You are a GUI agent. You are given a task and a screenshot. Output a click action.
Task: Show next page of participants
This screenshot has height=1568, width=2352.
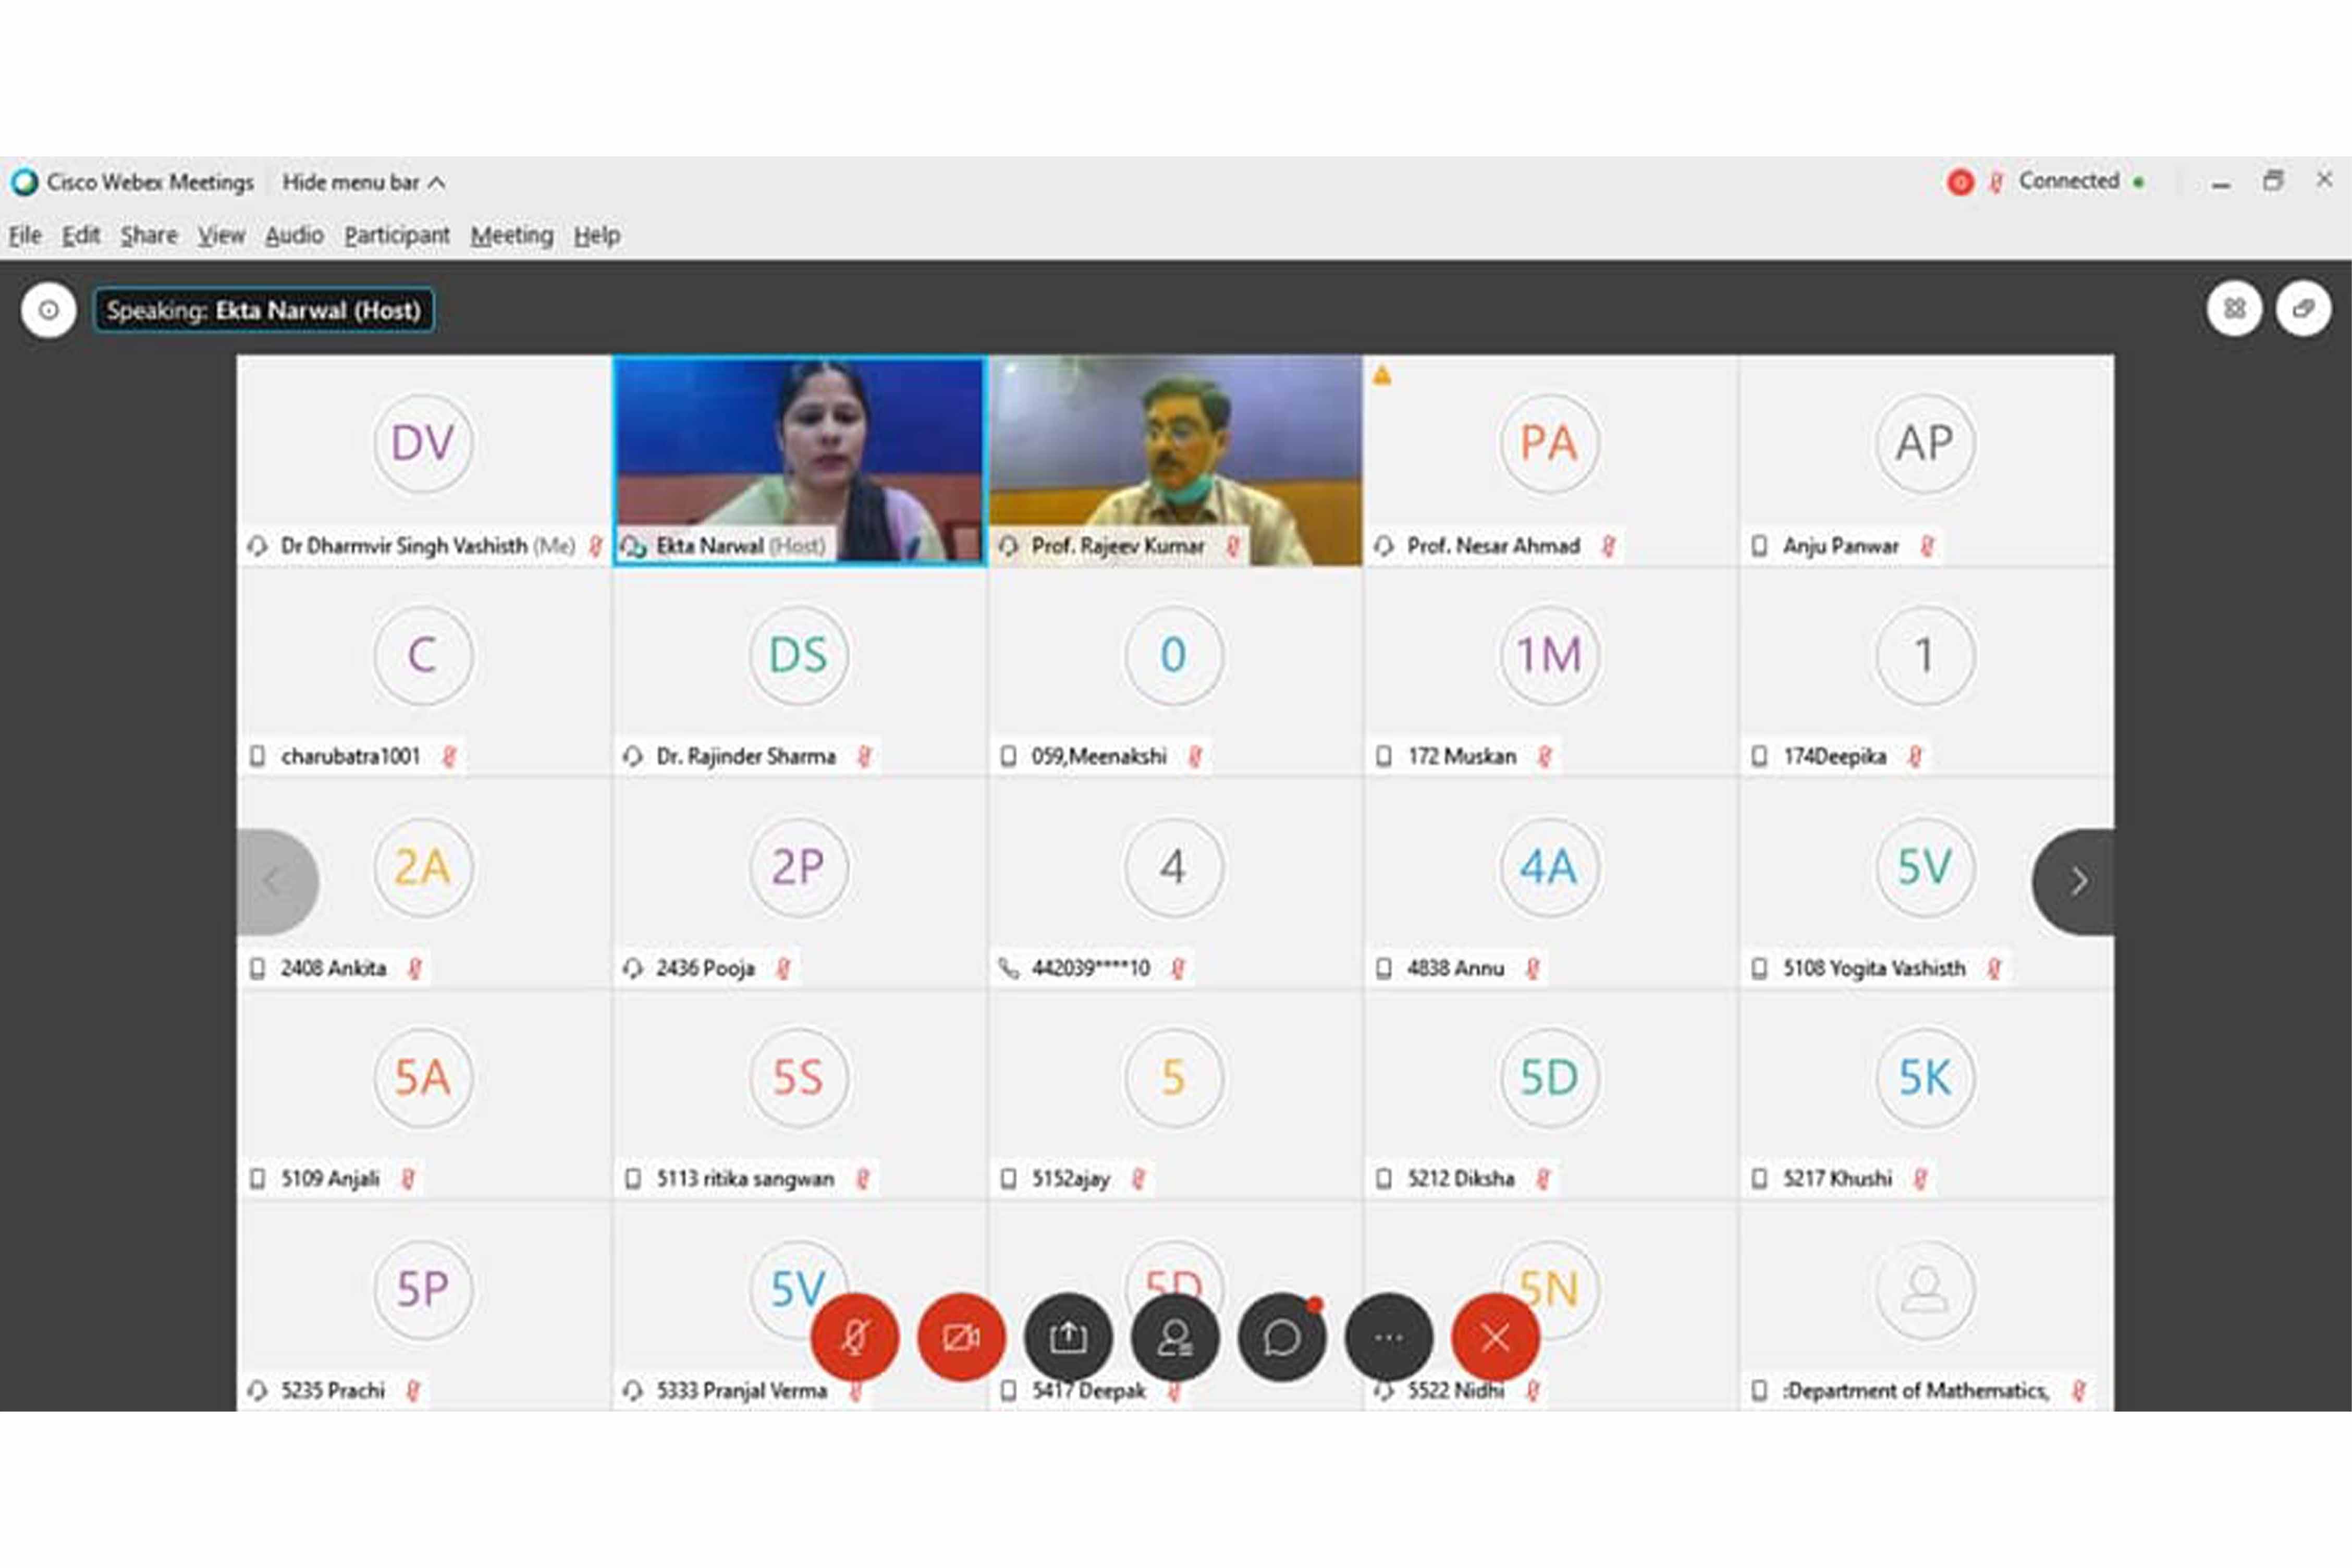click(x=2078, y=881)
